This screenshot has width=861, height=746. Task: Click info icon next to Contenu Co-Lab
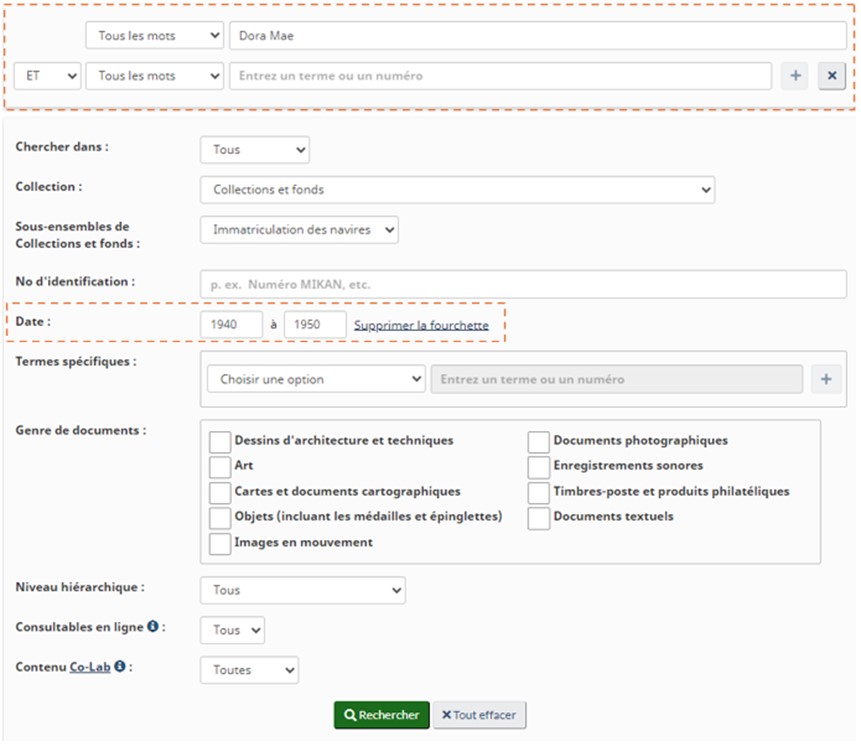coord(120,666)
